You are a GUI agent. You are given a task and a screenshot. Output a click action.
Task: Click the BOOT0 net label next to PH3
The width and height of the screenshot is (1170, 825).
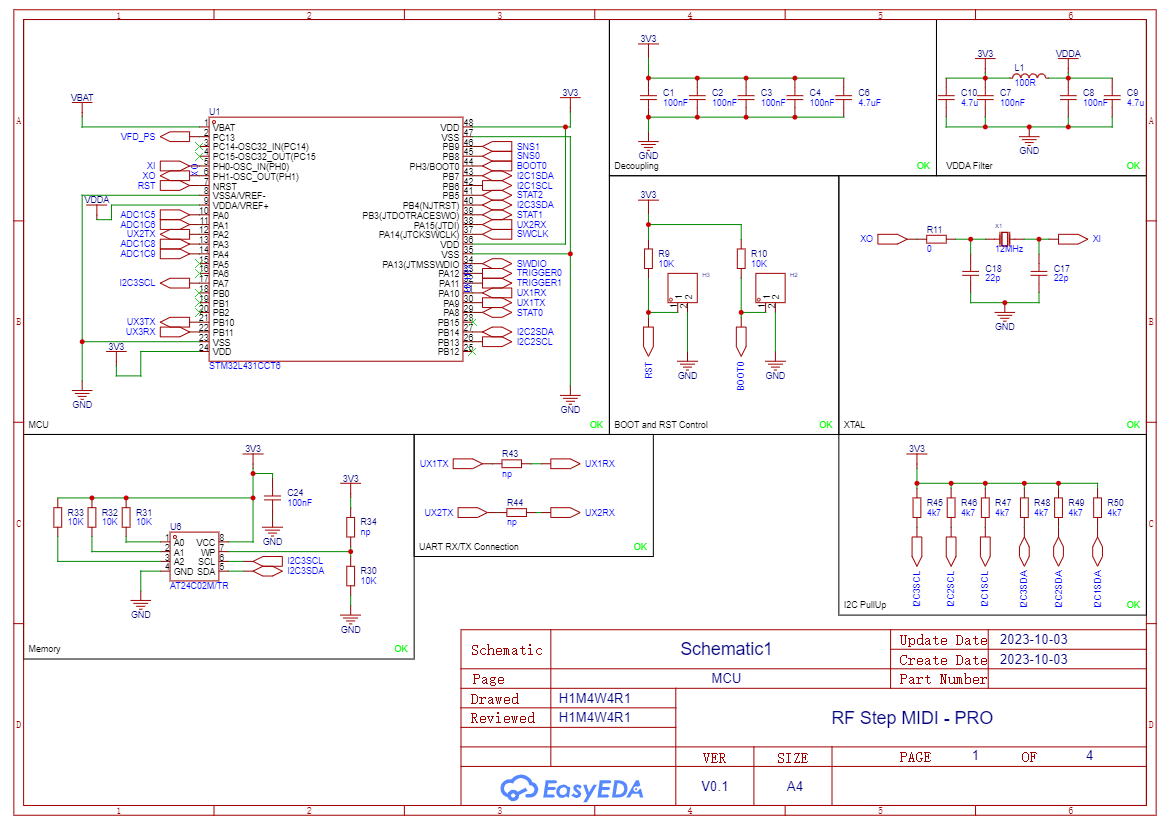(x=531, y=166)
